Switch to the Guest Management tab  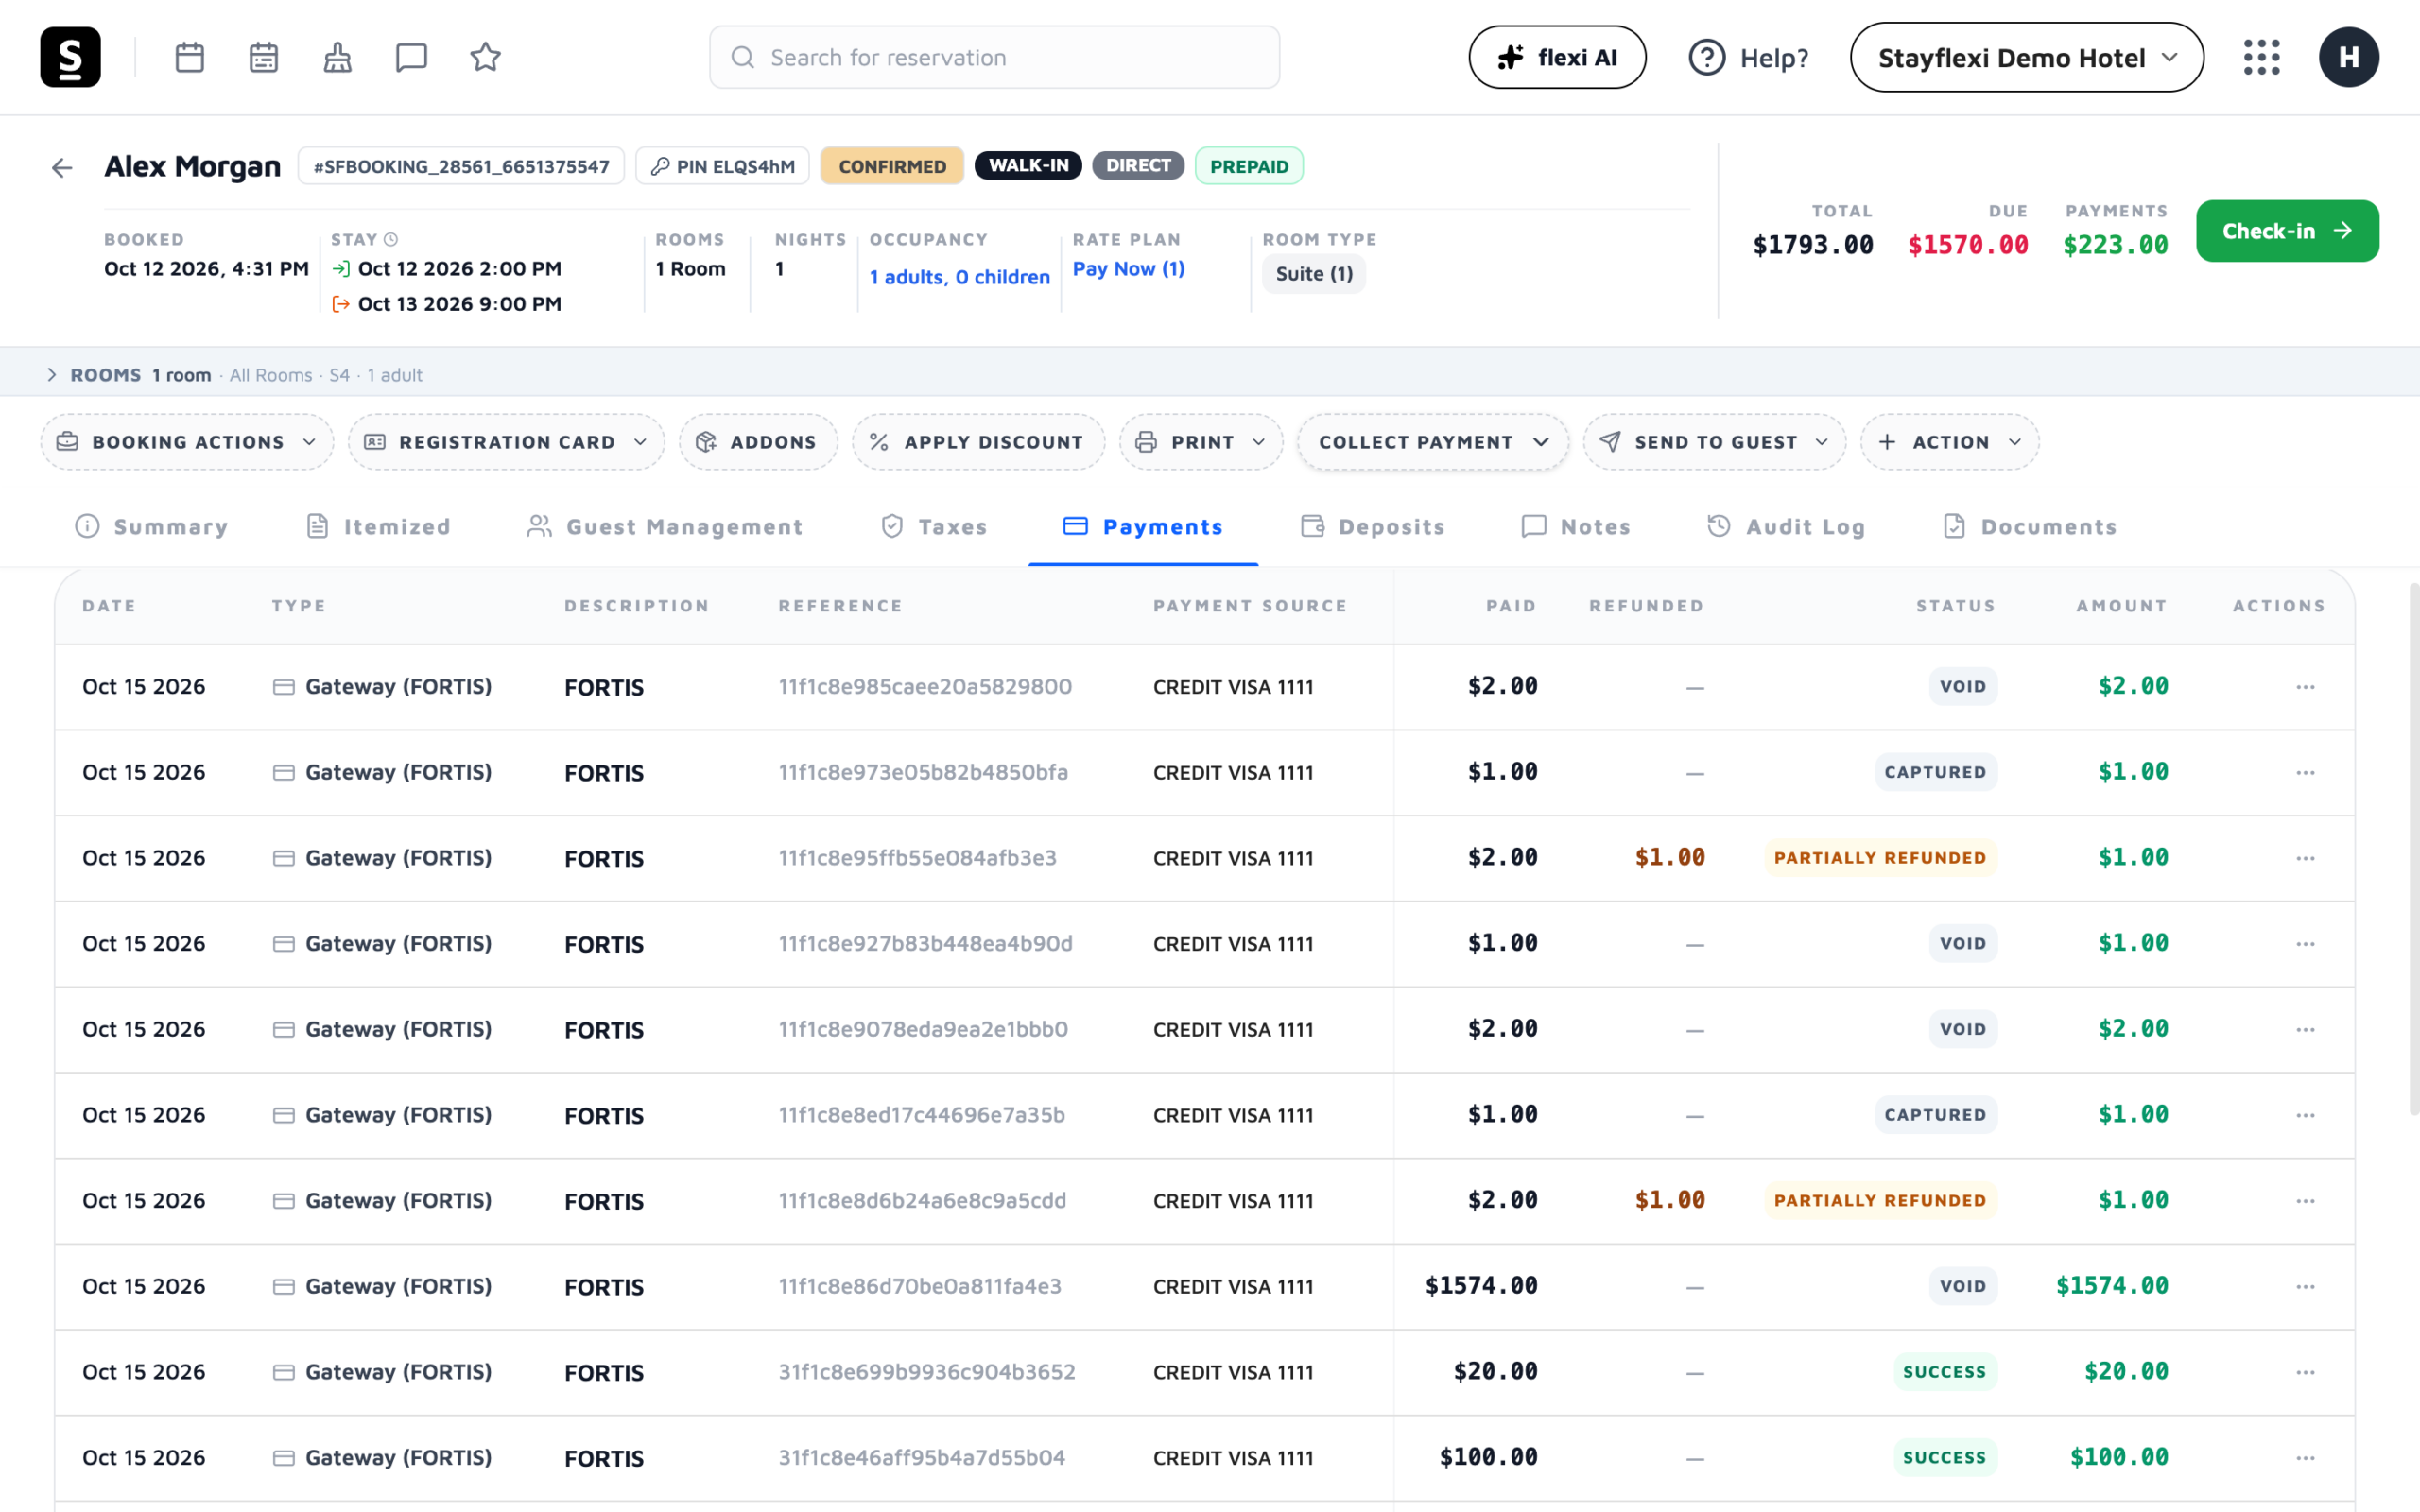[665, 527]
